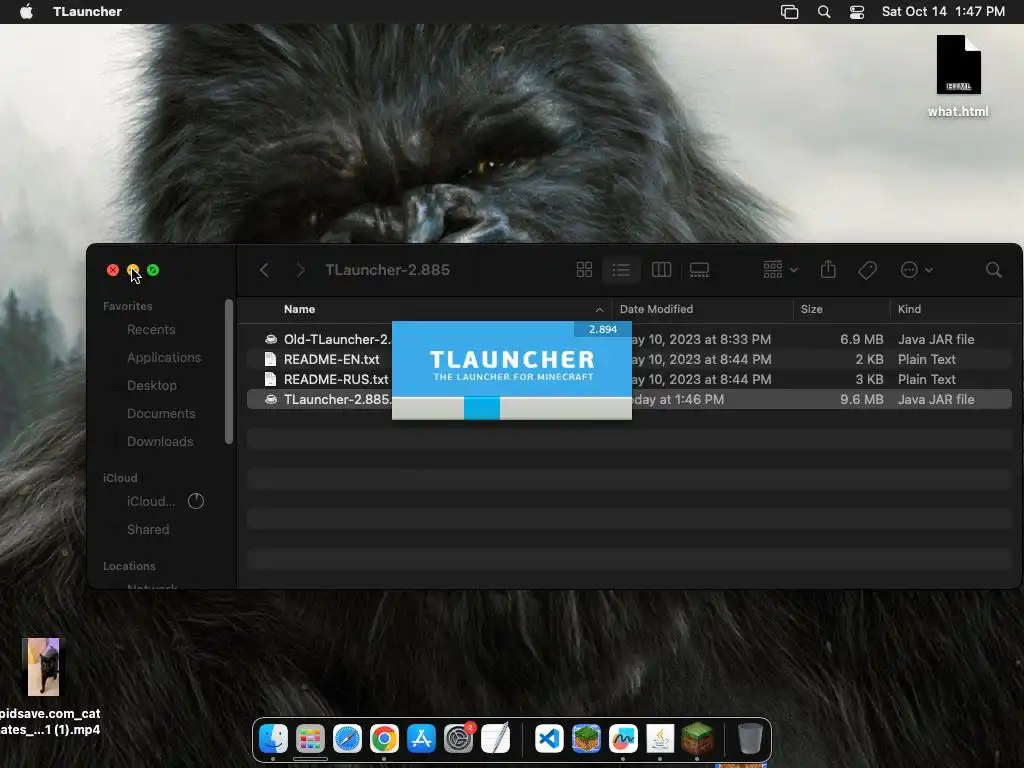The width and height of the screenshot is (1024, 768).
Task: Open Launchpad from the Dock
Action: click(310, 739)
